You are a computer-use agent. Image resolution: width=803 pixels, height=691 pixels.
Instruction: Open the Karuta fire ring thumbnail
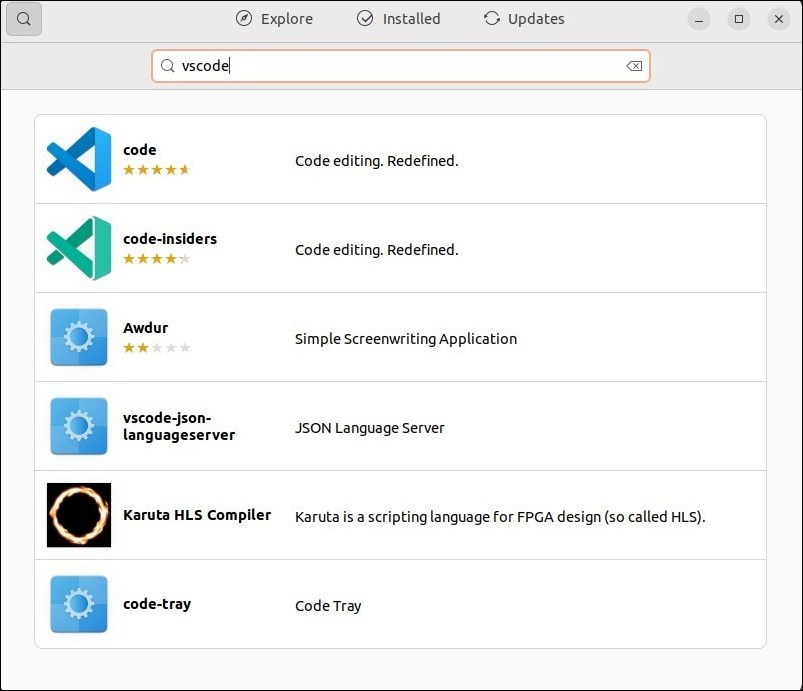click(x=79, y=515)
